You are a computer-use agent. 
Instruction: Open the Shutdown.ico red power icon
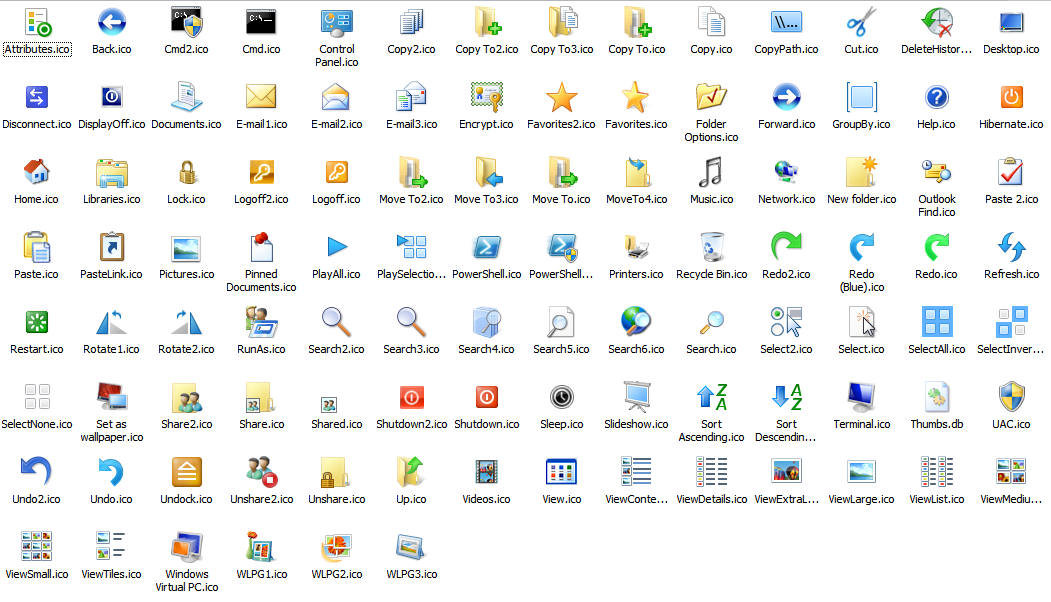point(486,398)
